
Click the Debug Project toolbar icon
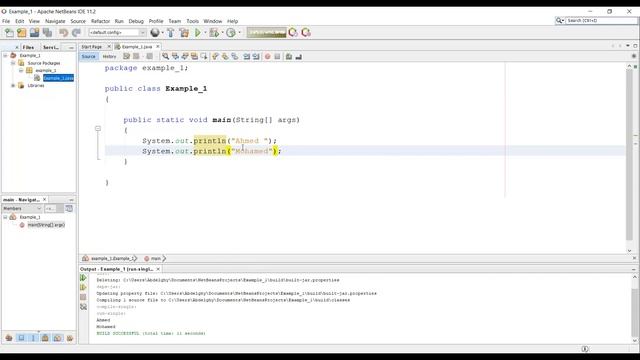click(213, 33)
